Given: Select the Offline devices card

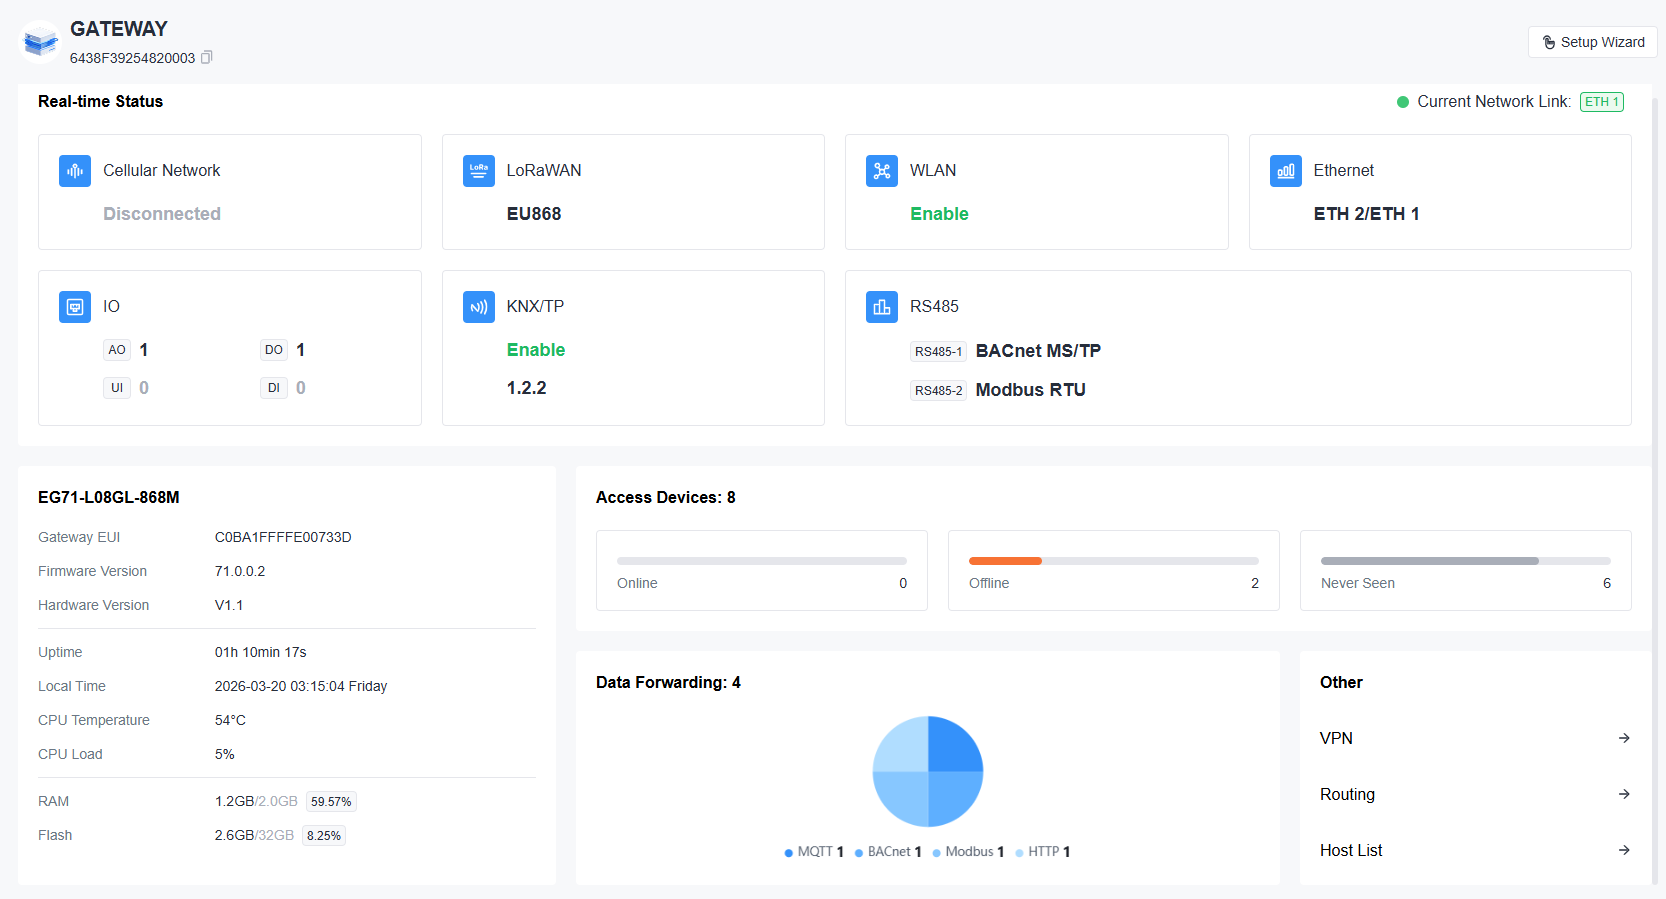Looking at the screenshot, I should point(1113,570).
